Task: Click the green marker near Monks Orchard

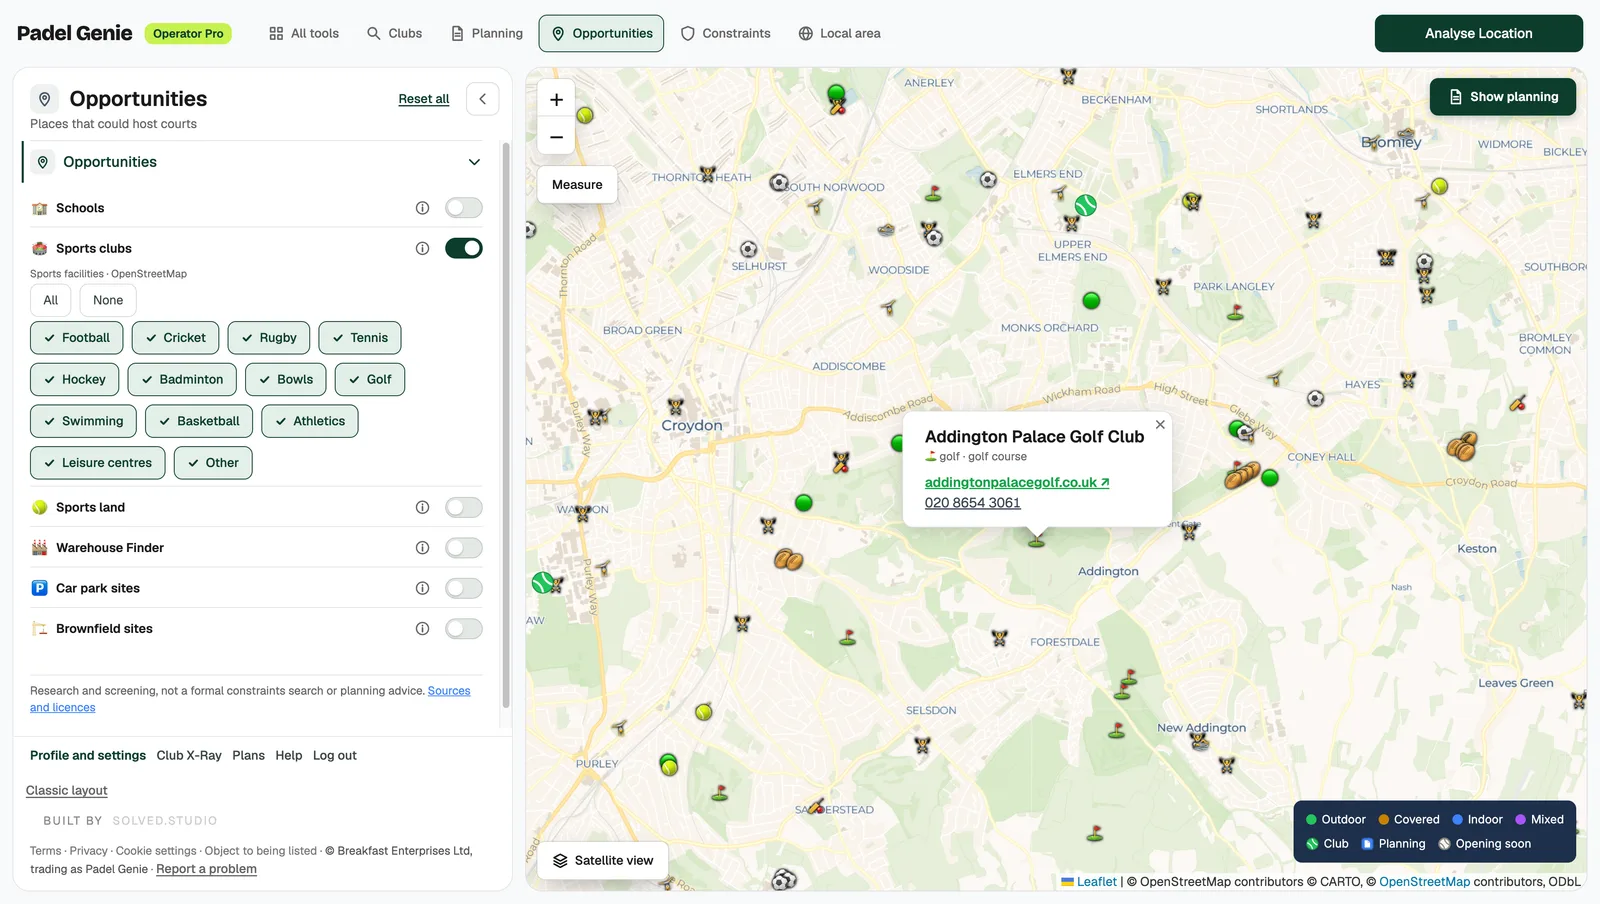Action: click(x=1091, y=300)
